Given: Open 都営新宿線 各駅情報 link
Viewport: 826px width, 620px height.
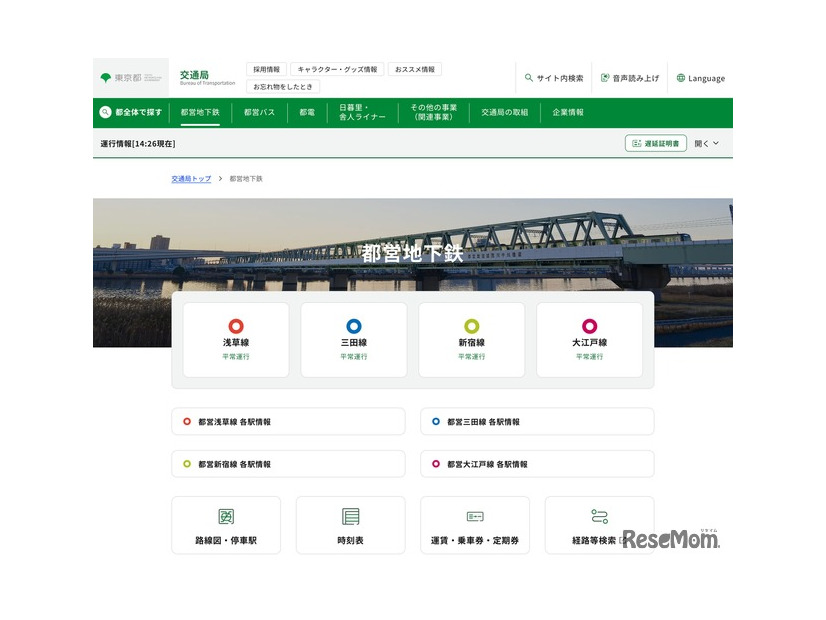Looking at the screenshot, I should point(288,464).
